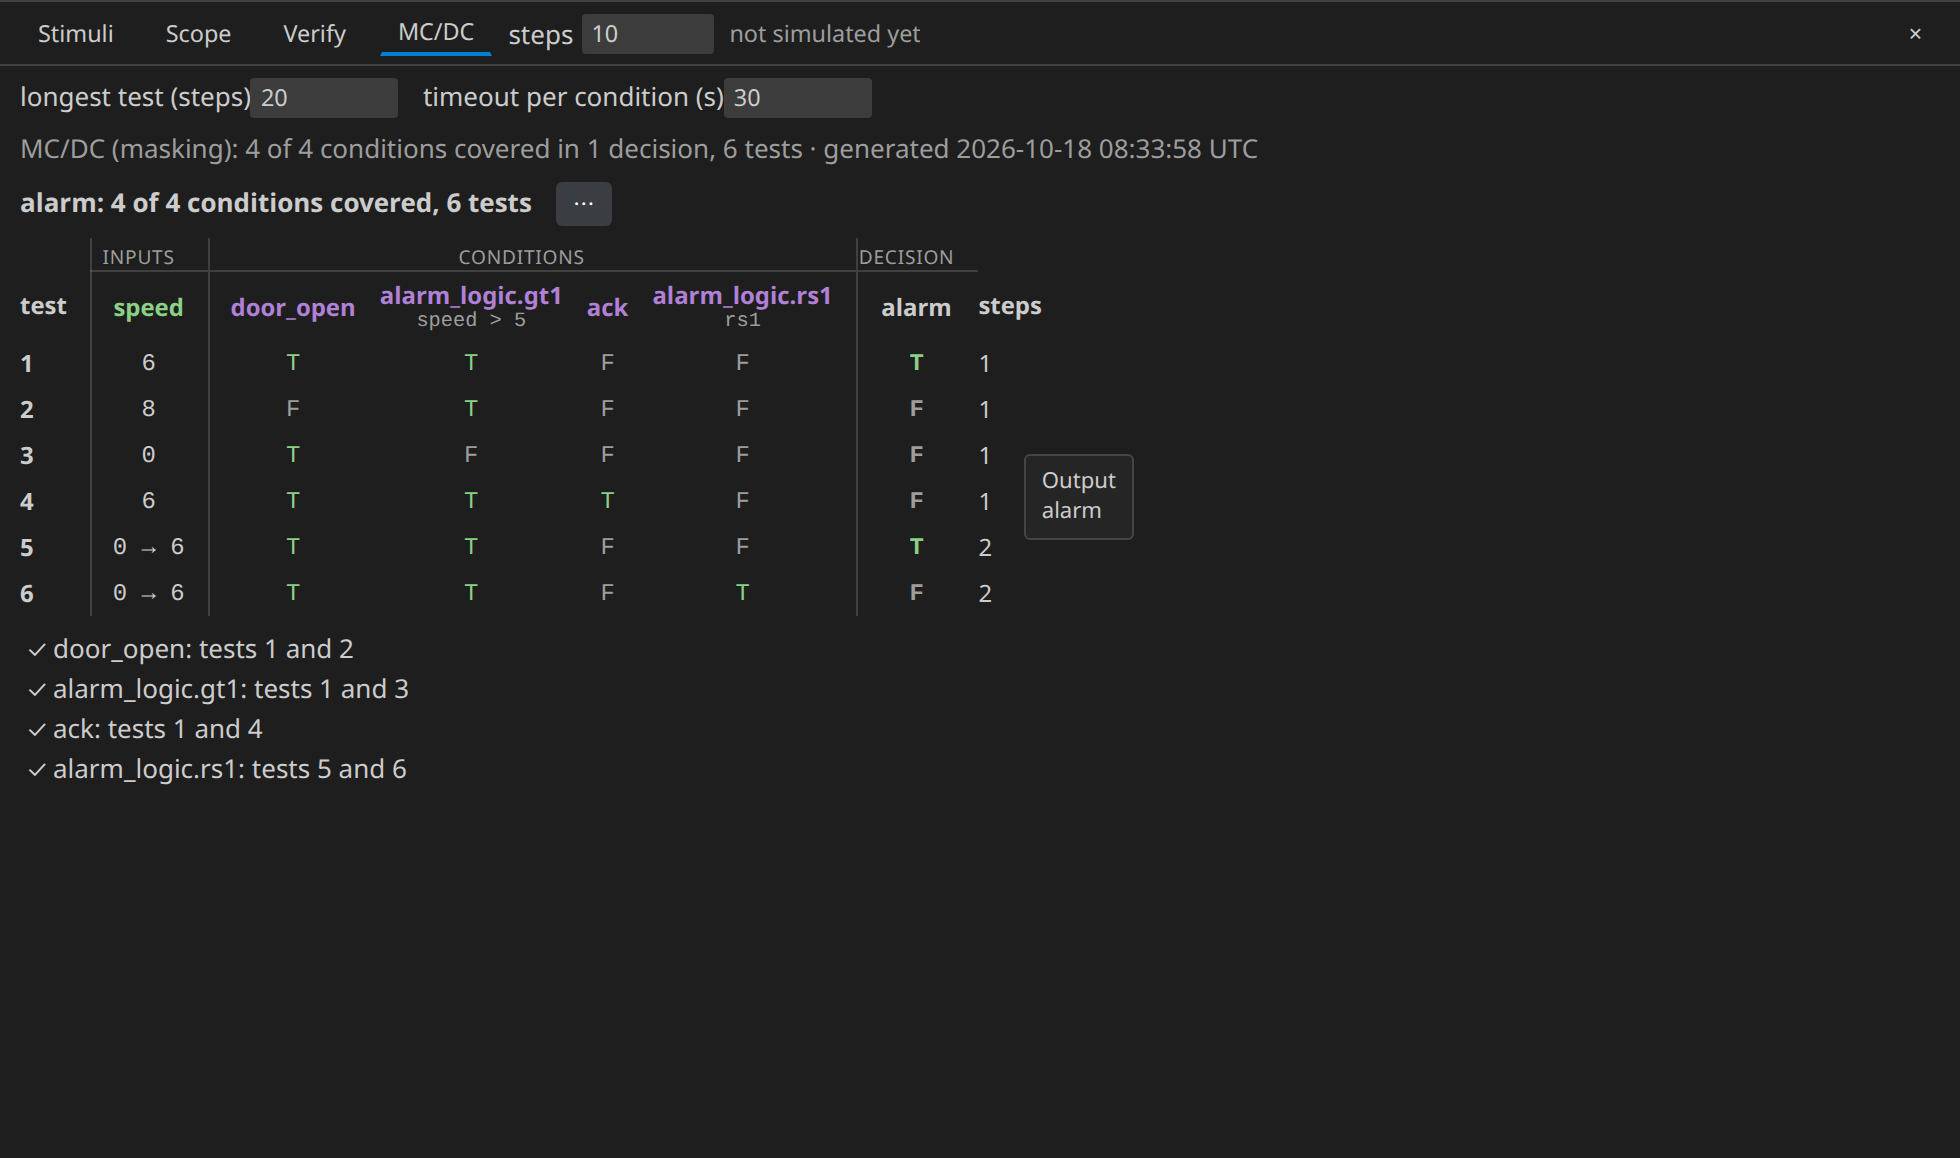The image size is (1960, 1158).
Task: Click ack value T in test 4
Action: (x=607, y=500)
